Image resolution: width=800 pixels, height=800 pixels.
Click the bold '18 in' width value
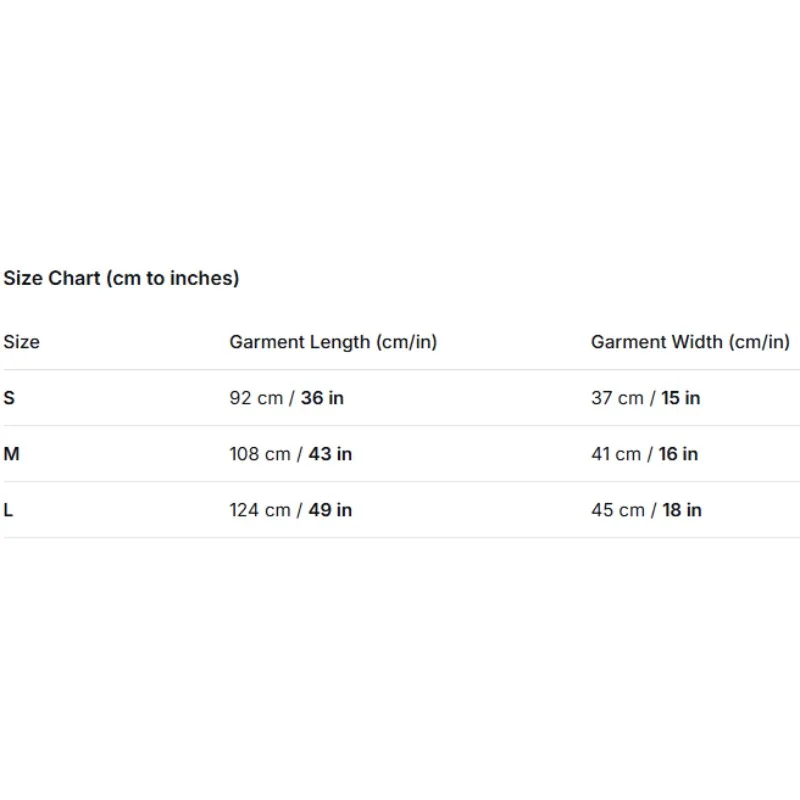pos(682,510)
